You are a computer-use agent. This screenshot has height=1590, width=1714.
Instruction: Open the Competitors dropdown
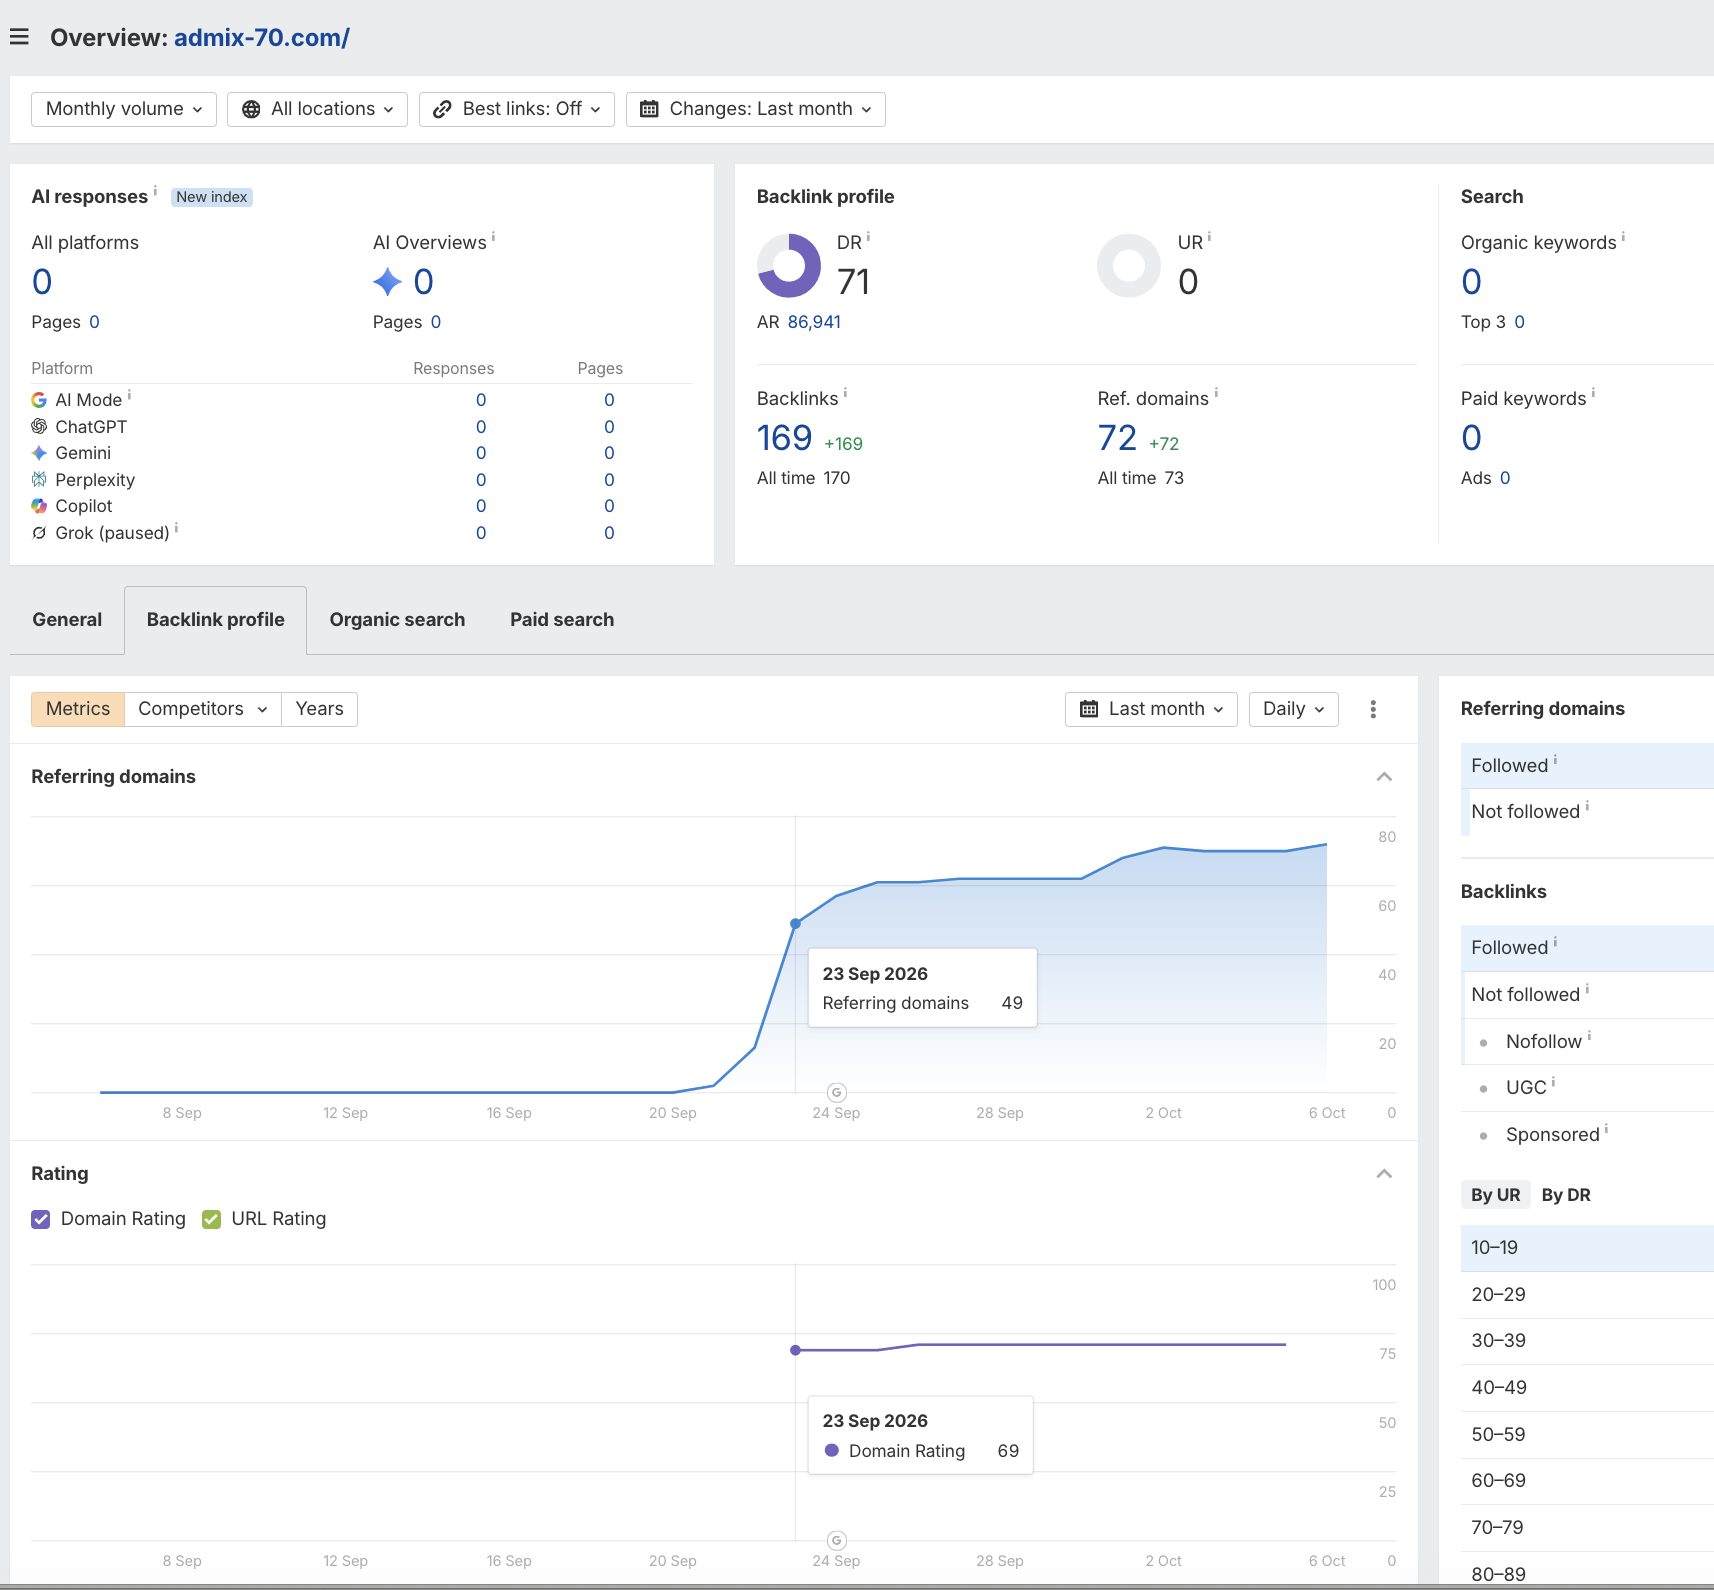pos(203,709)
